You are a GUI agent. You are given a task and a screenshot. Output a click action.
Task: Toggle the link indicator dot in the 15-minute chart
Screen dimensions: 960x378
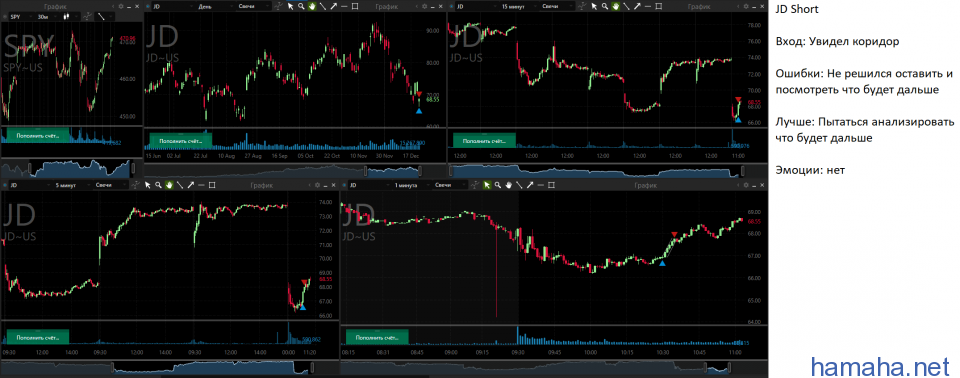click(x=451, y=6)
